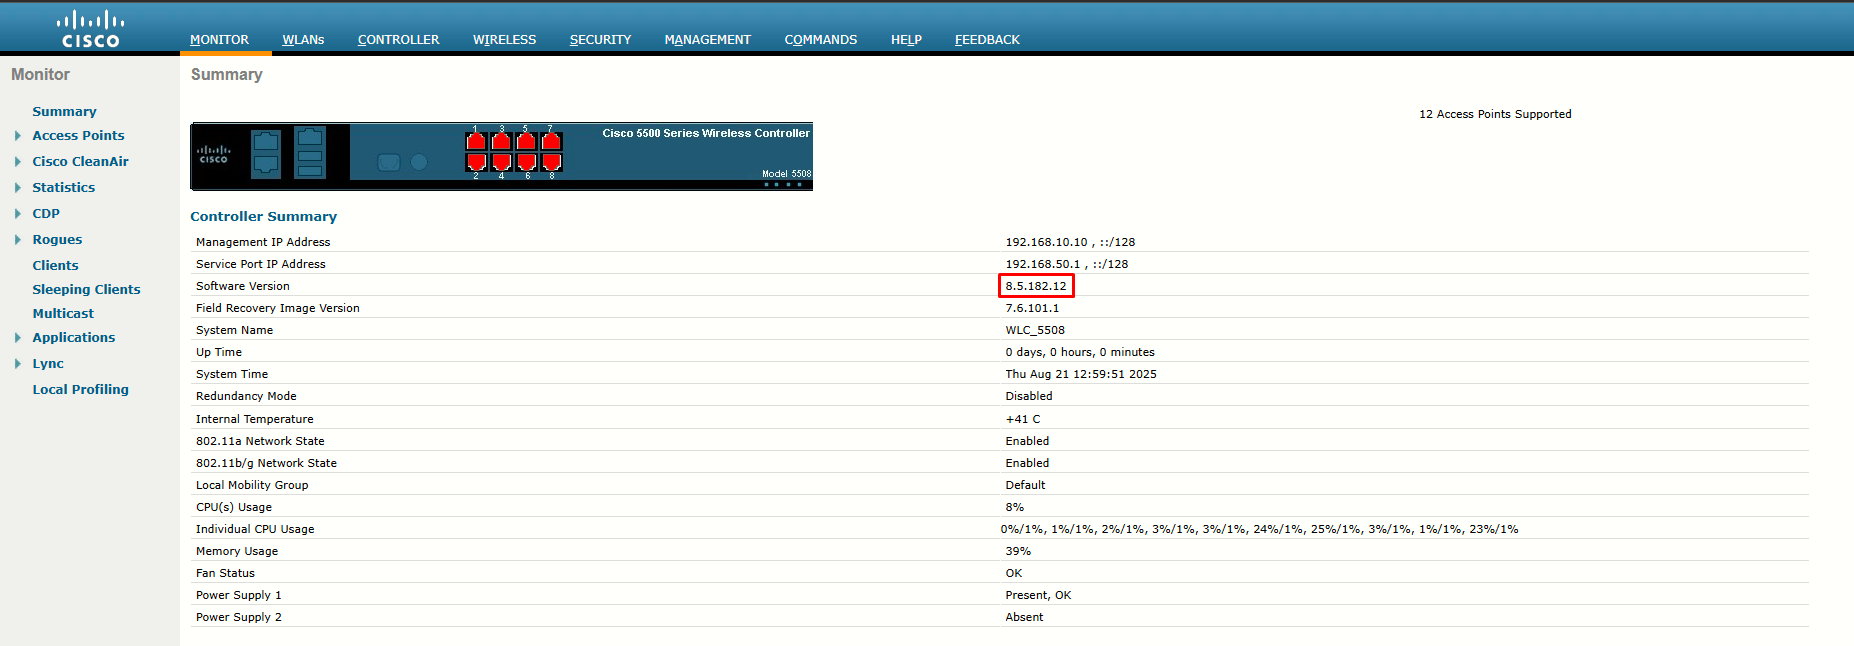Open the Sleeping Clients sidebar link
This screenshot has height=646, width=1854.
tap(86, 290)
